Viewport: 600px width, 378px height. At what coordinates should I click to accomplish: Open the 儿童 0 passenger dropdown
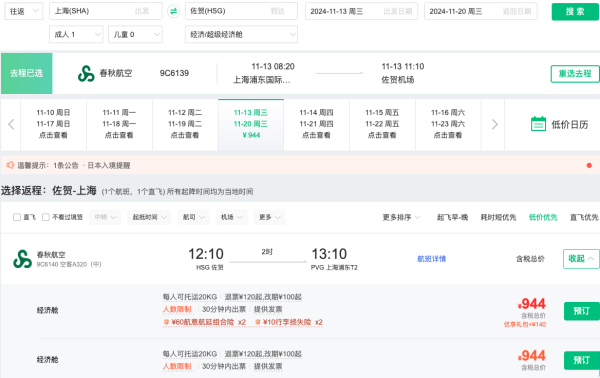click(x=135, y=34)
